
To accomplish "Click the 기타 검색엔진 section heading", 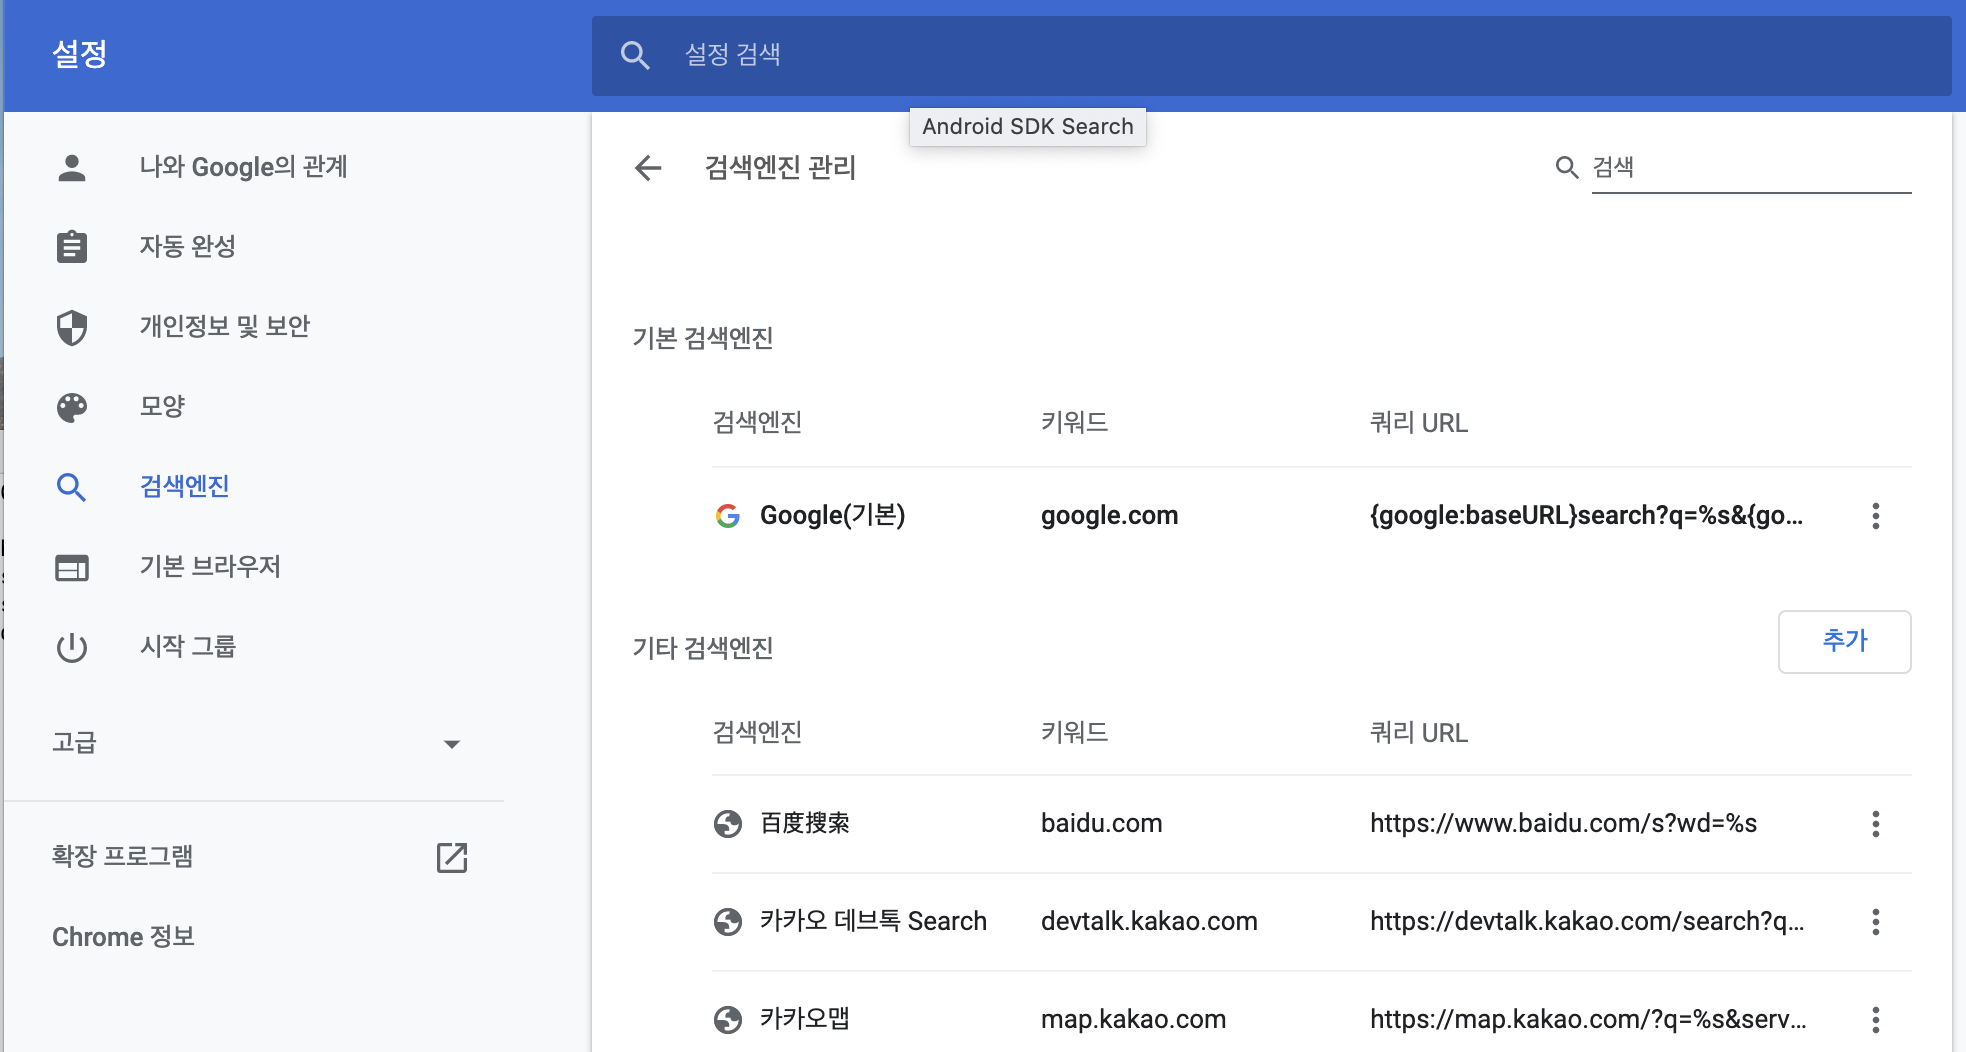I will pos(703,649).
